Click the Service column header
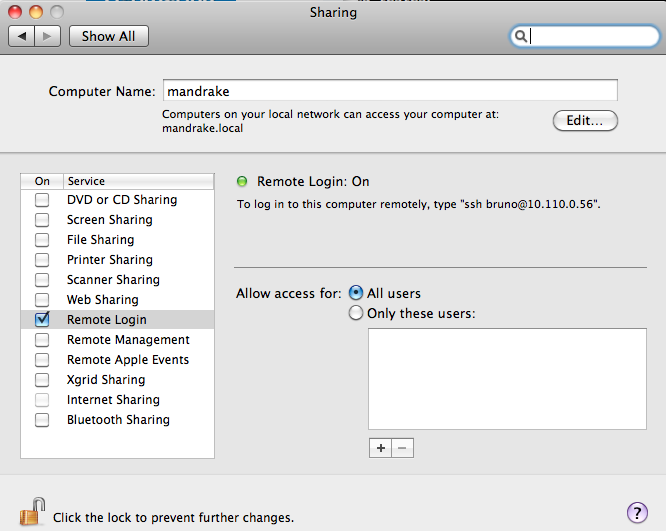 pyautogui.click(x=137, y=181)
